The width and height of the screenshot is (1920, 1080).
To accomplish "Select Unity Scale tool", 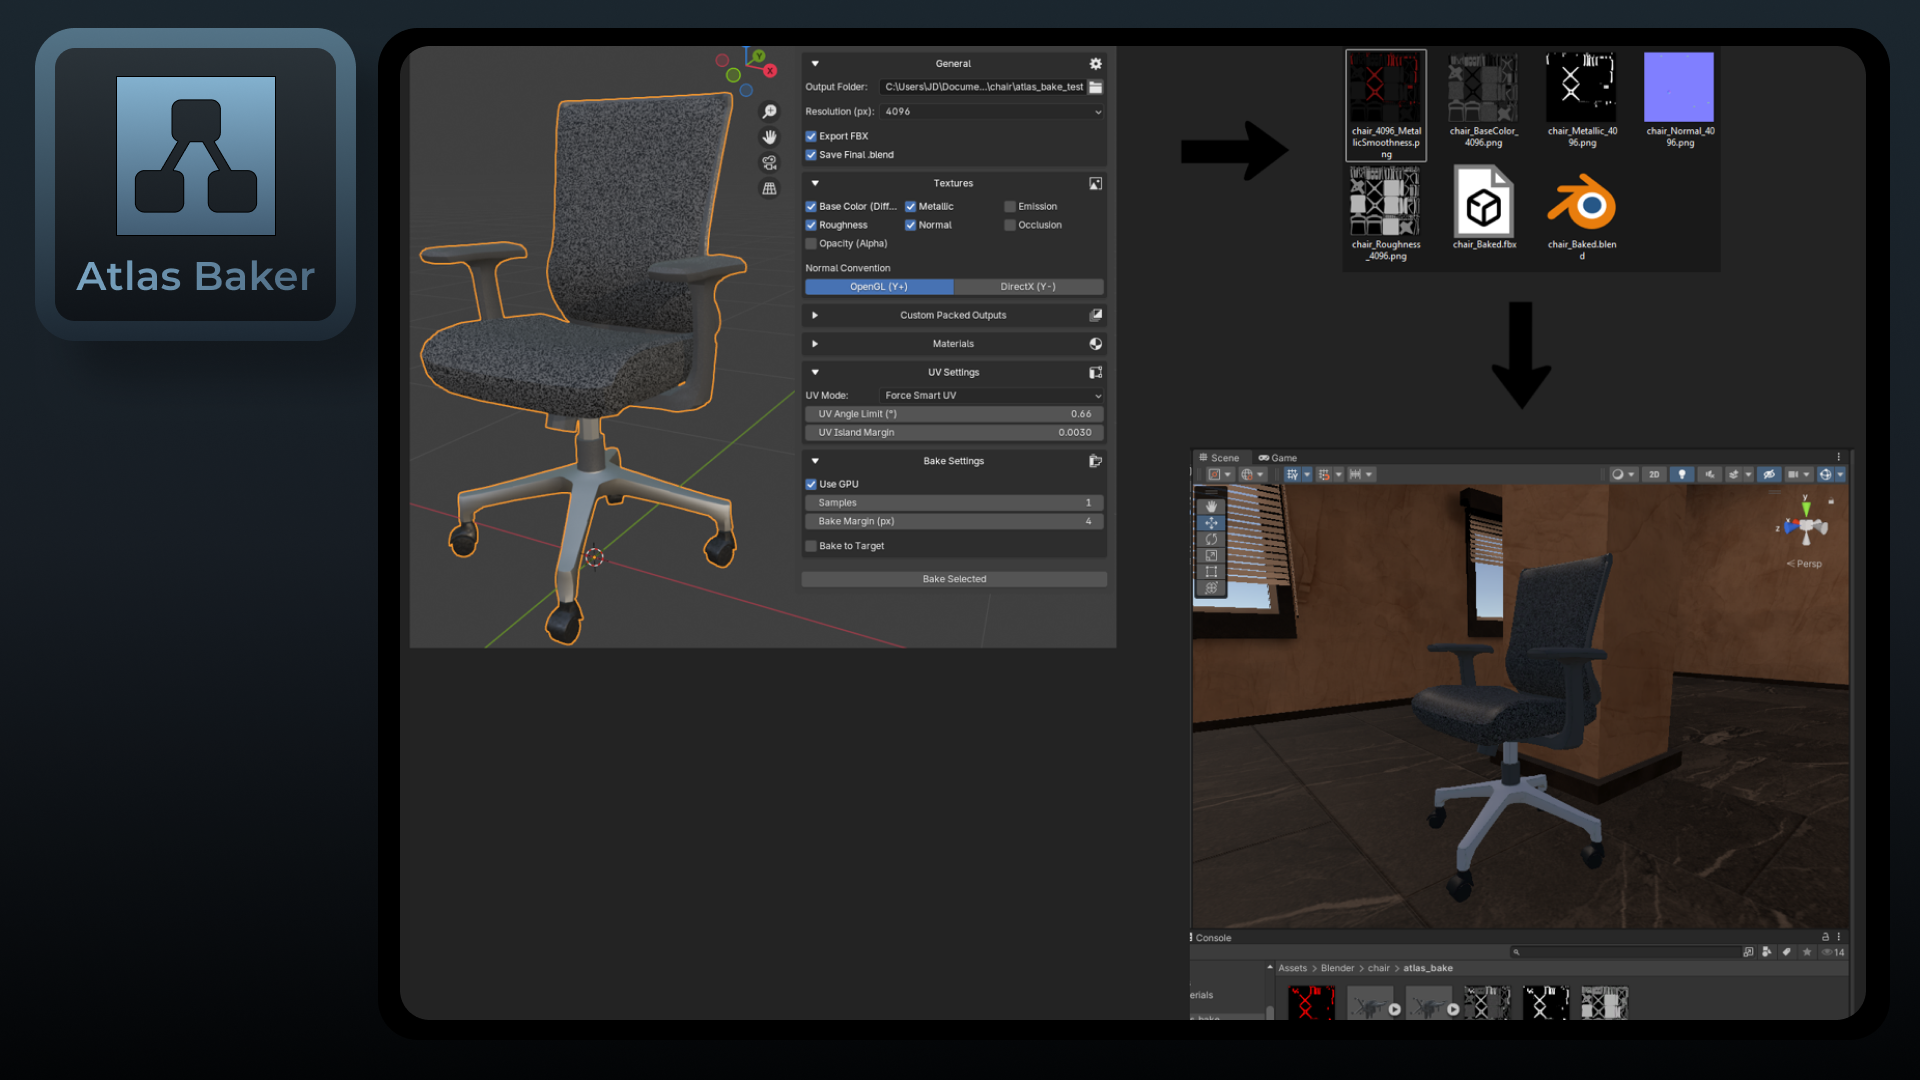I will click(x=1211, y=555).
